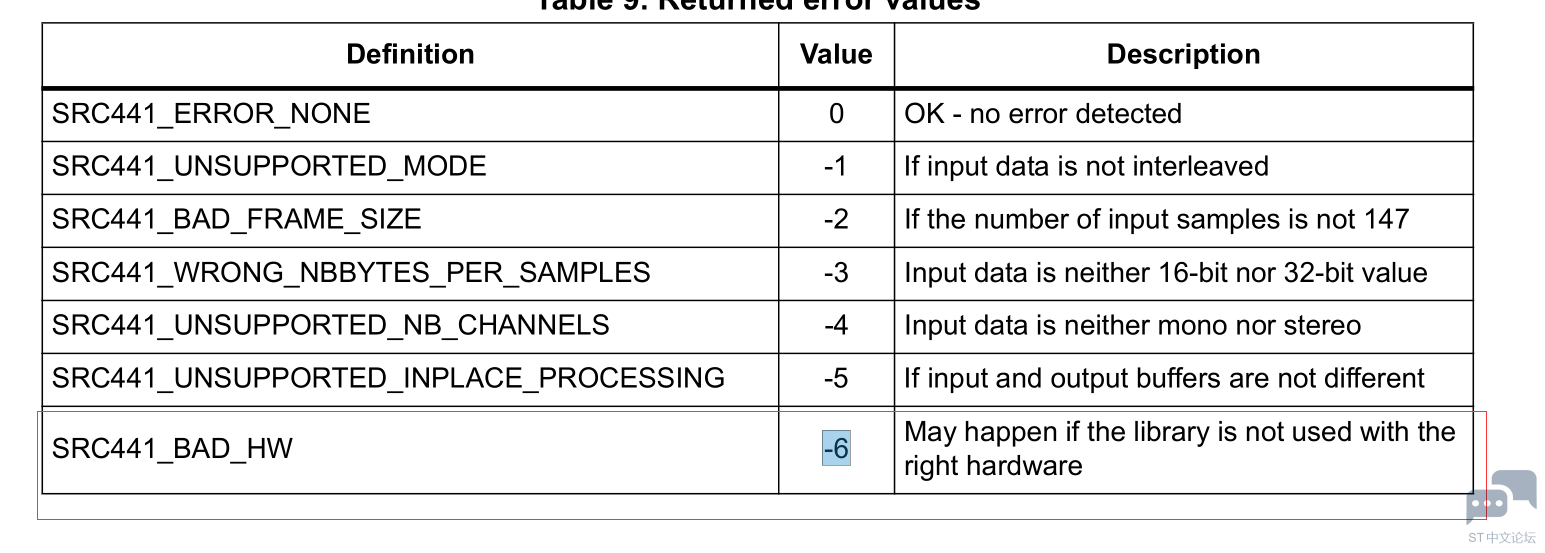This screenshot has height=553, width=1545.
Task: Click SRC441_UNSUPPORTED_NB_CHANNELS definition
Action: pos(331,325)
